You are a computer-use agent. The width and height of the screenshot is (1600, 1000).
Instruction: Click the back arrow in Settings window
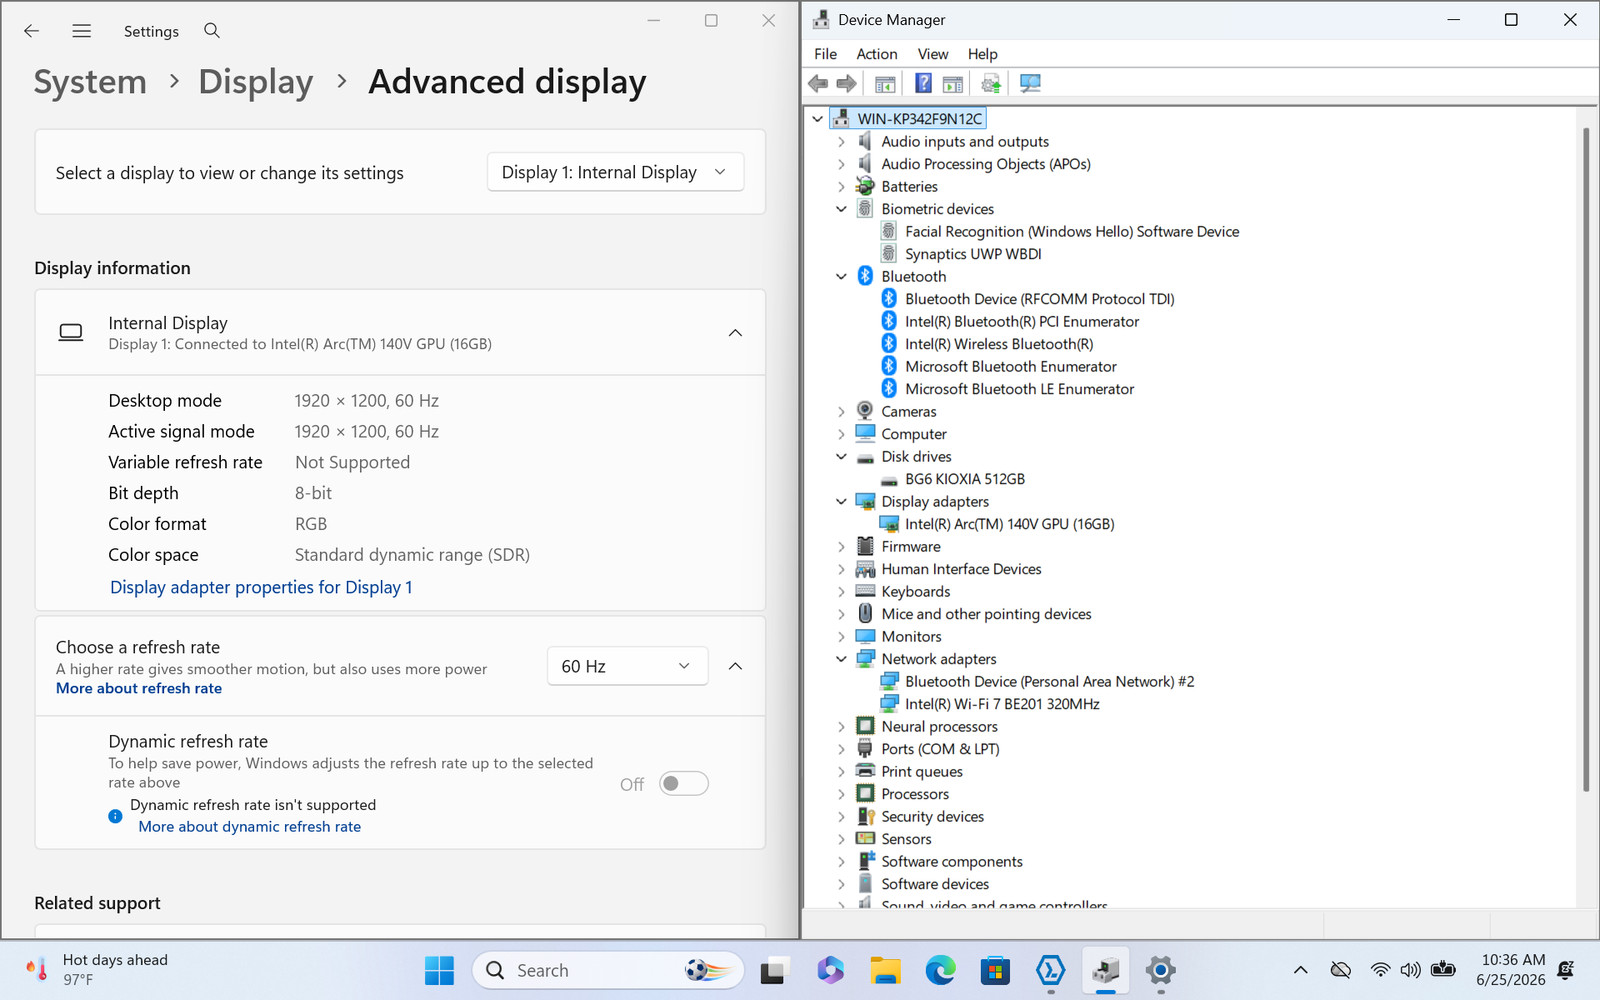31,31
